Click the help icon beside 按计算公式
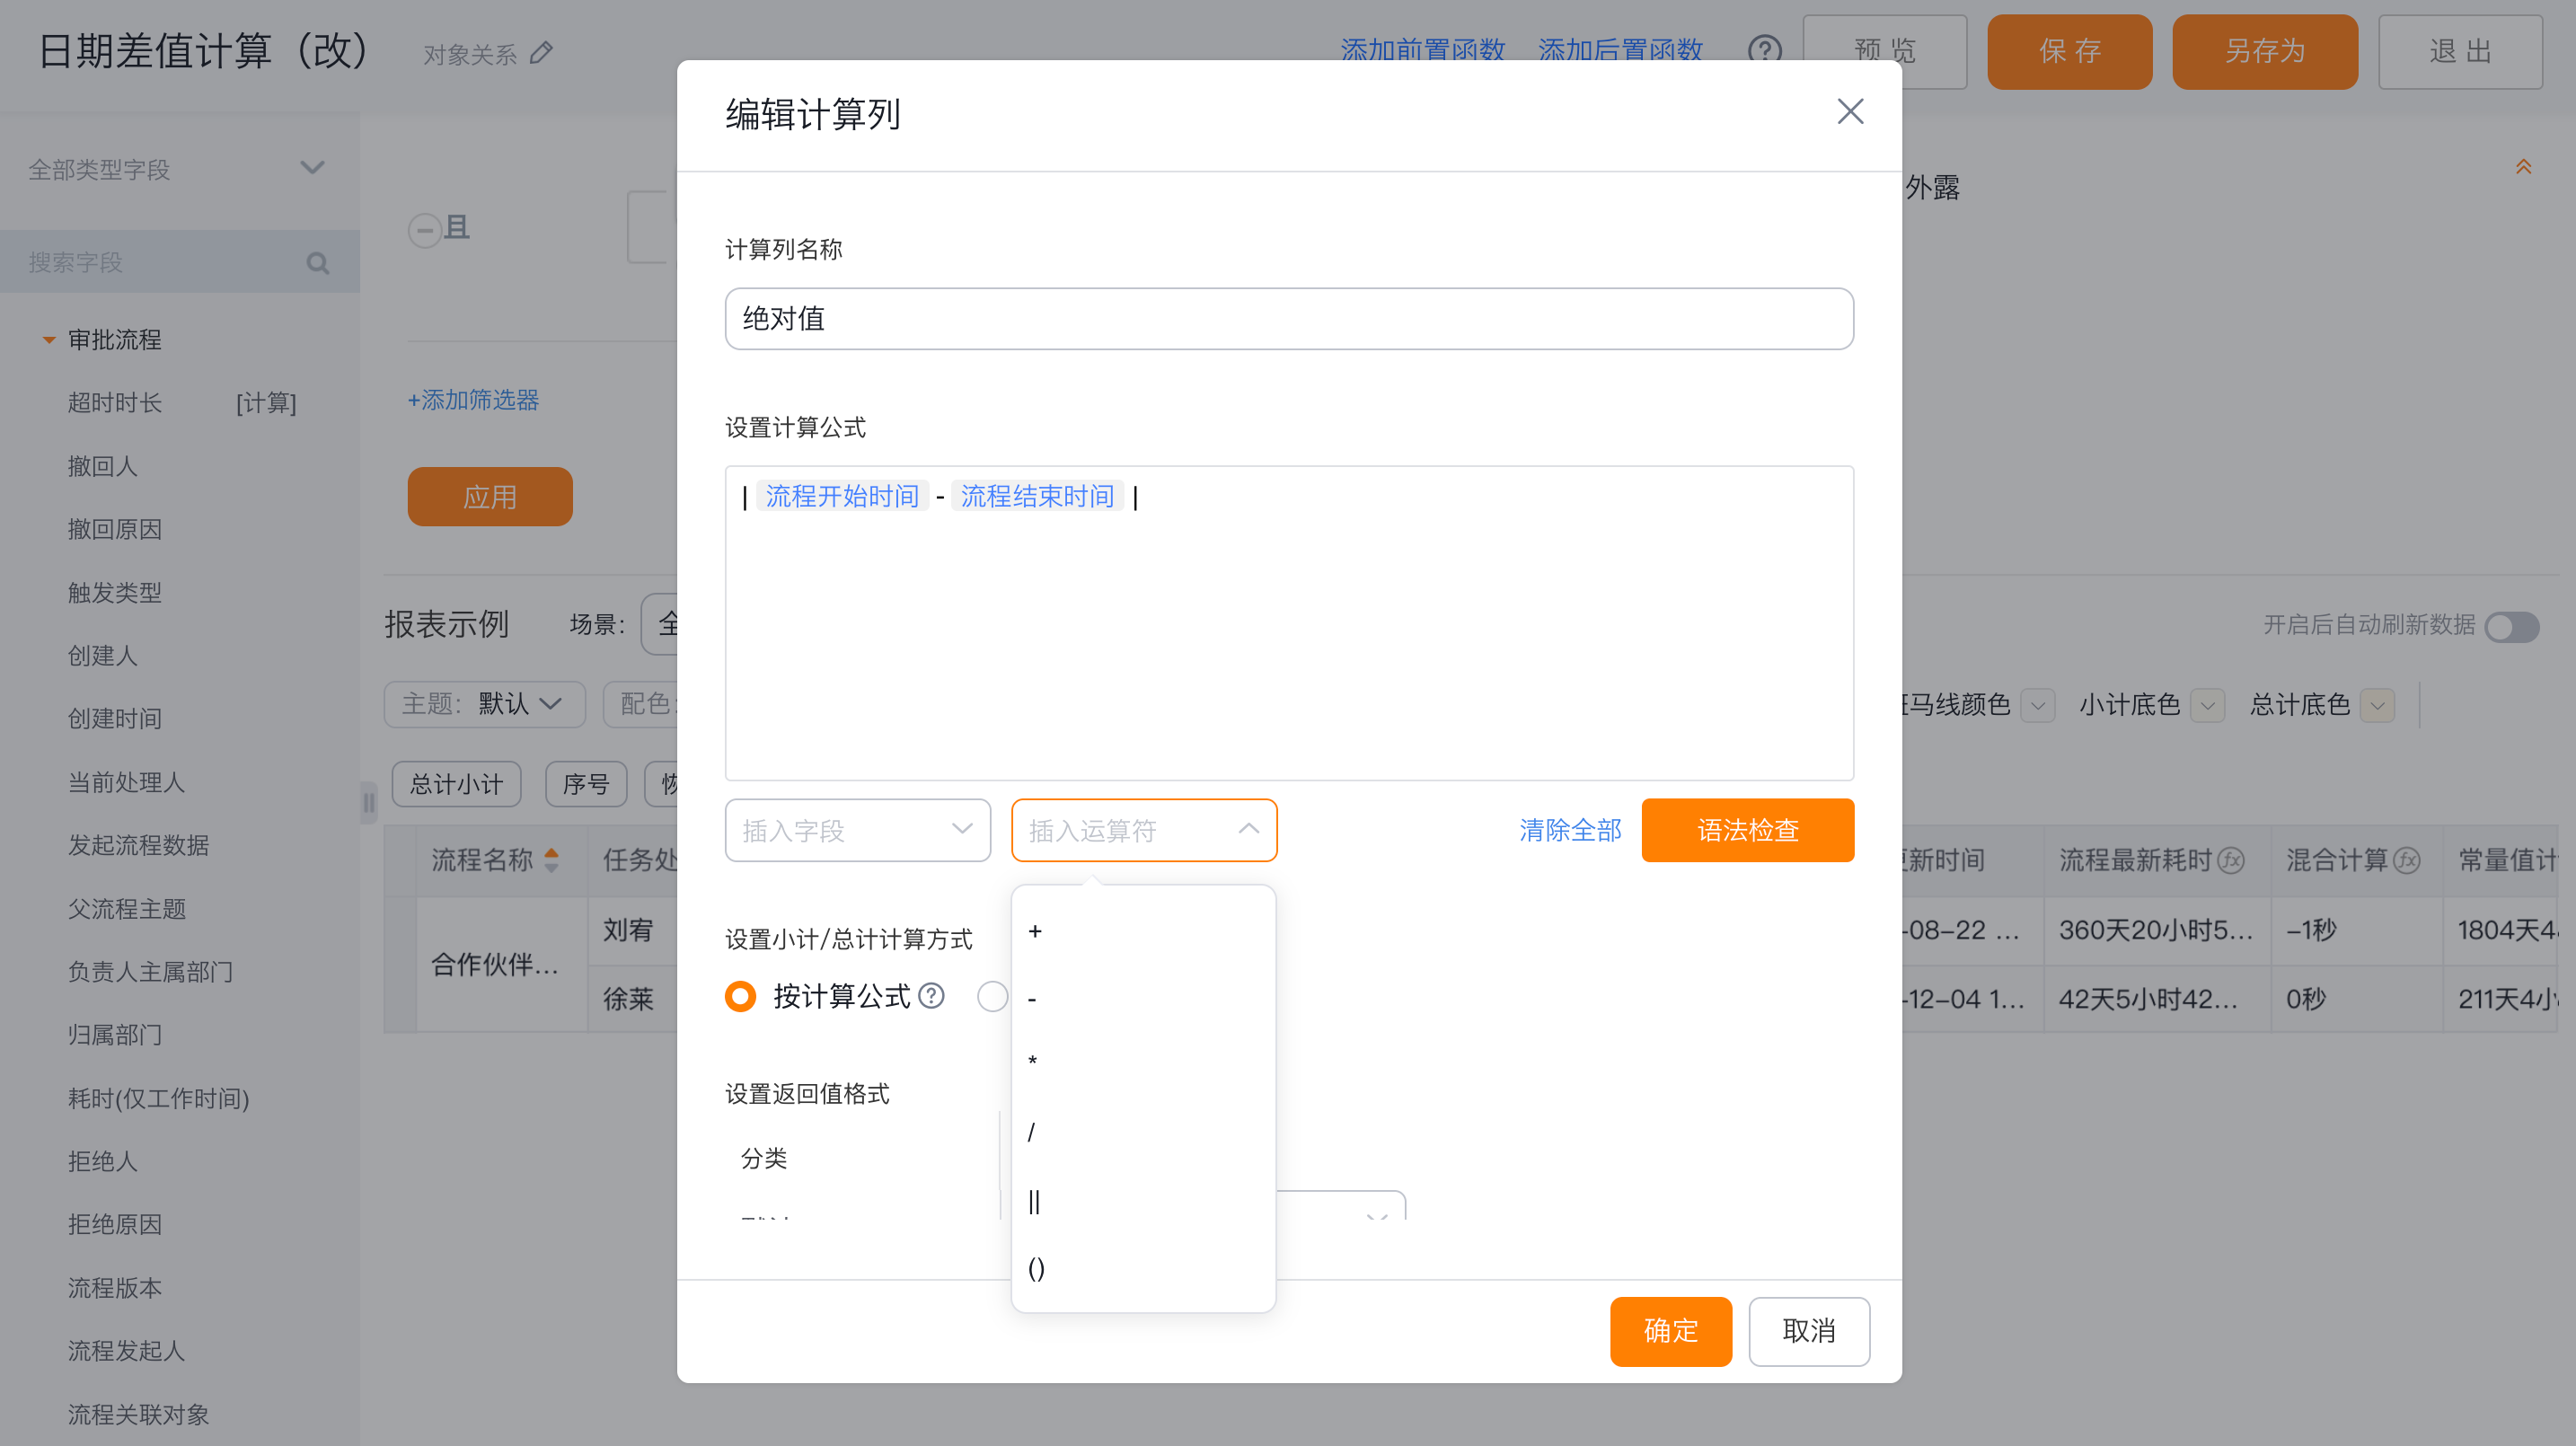 click(931, 996)
